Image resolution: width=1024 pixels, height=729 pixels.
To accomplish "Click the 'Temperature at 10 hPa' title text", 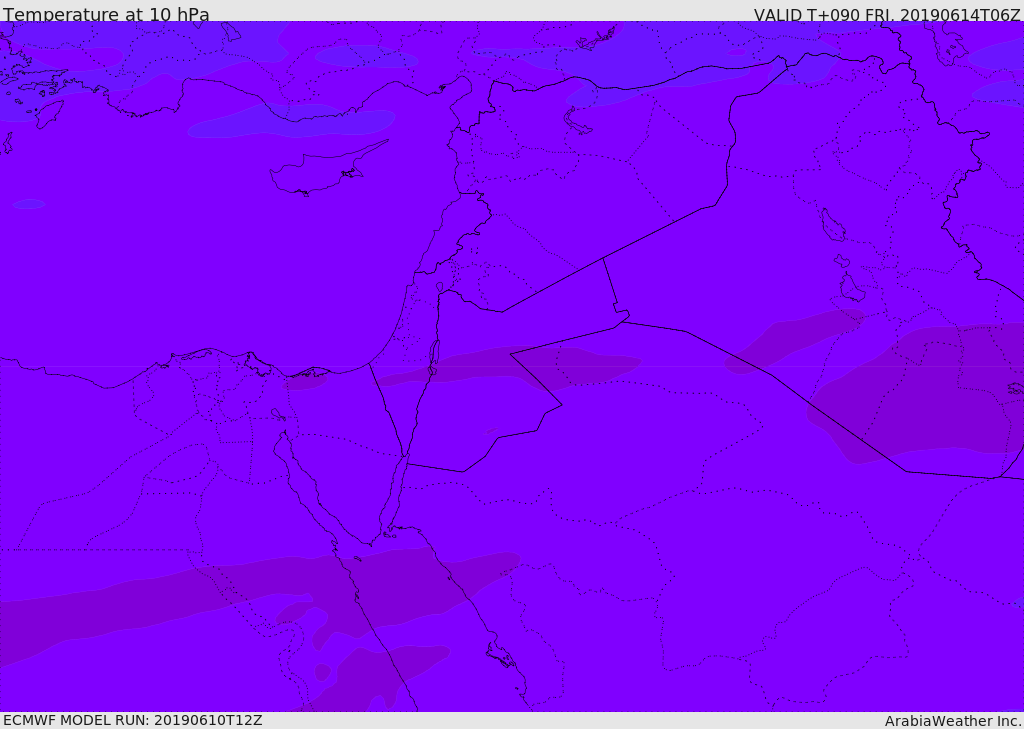I will (106, 14).
